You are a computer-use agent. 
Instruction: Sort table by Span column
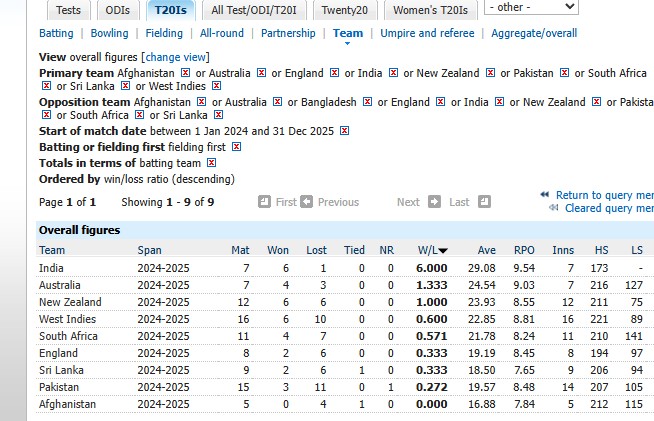click(x=149, y=250)
